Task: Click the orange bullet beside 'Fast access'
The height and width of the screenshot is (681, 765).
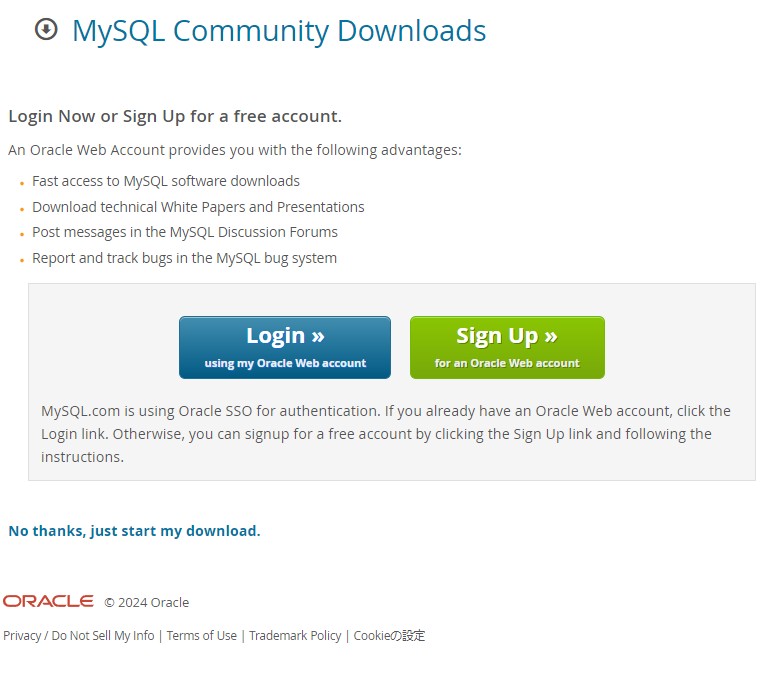Action: (x=21, y=184)
